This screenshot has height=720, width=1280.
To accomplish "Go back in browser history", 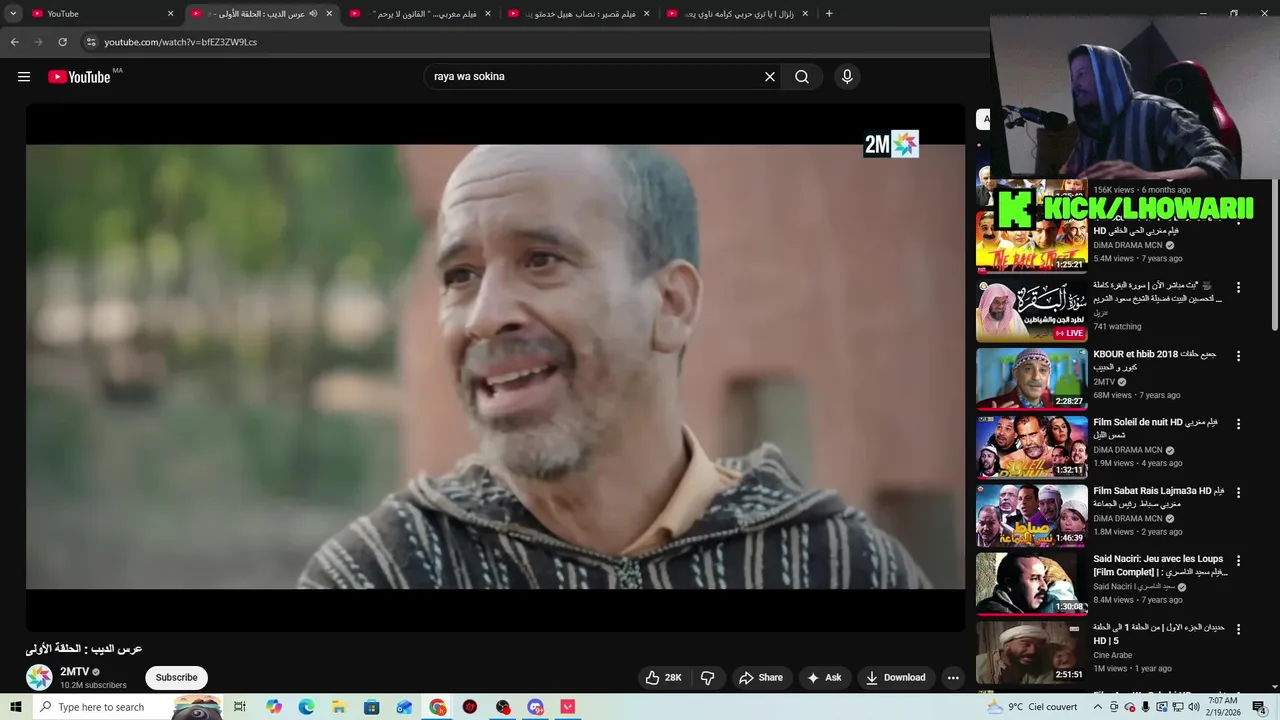I will pyautogui.click(x=15, y=42).
